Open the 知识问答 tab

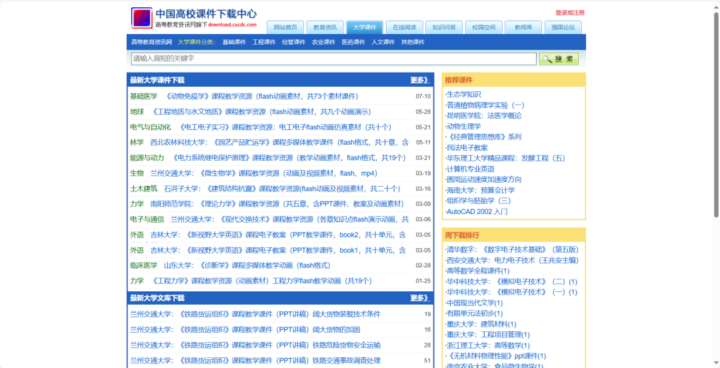tap(444, 27)
